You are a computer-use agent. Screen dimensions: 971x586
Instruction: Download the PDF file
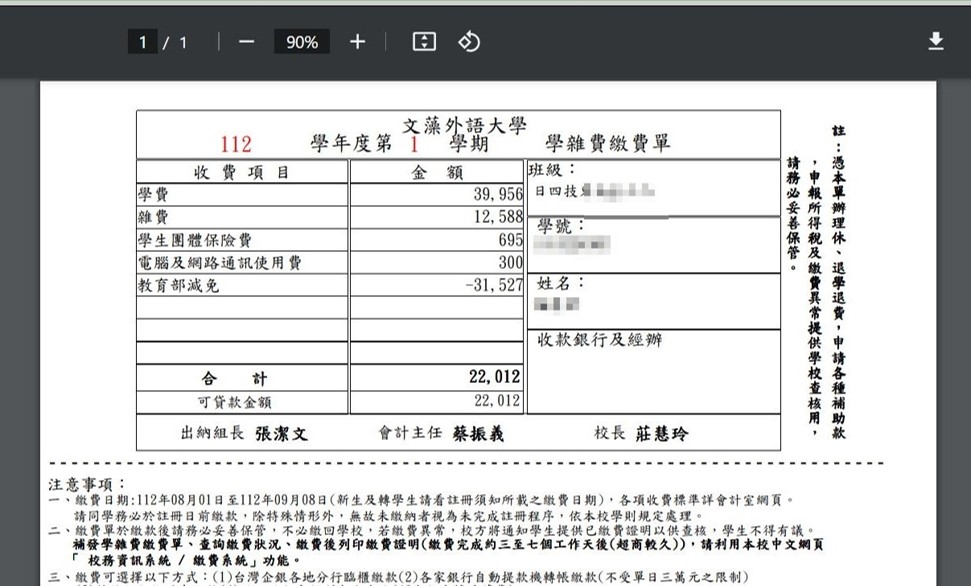[x=936, y=42]
